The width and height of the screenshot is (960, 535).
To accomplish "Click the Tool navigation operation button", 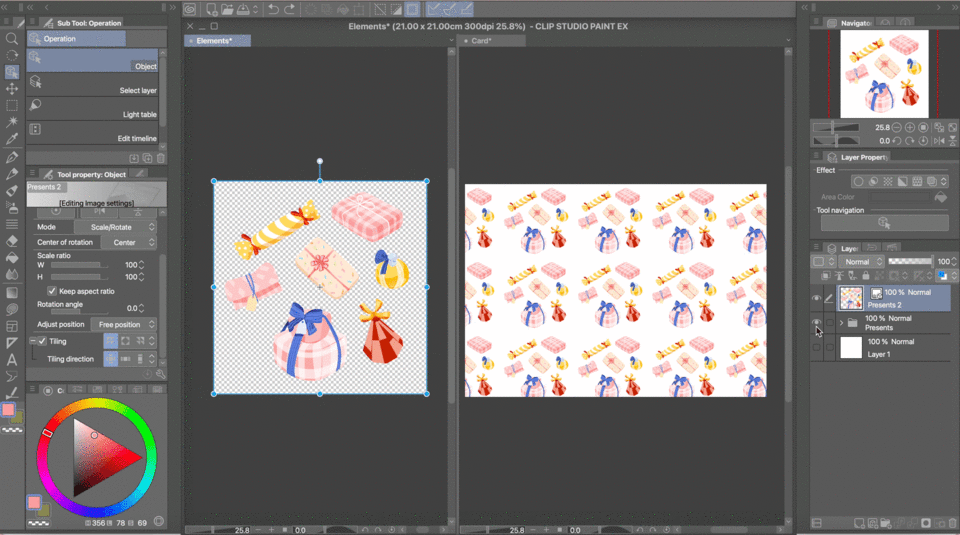I will coord(884,223).
